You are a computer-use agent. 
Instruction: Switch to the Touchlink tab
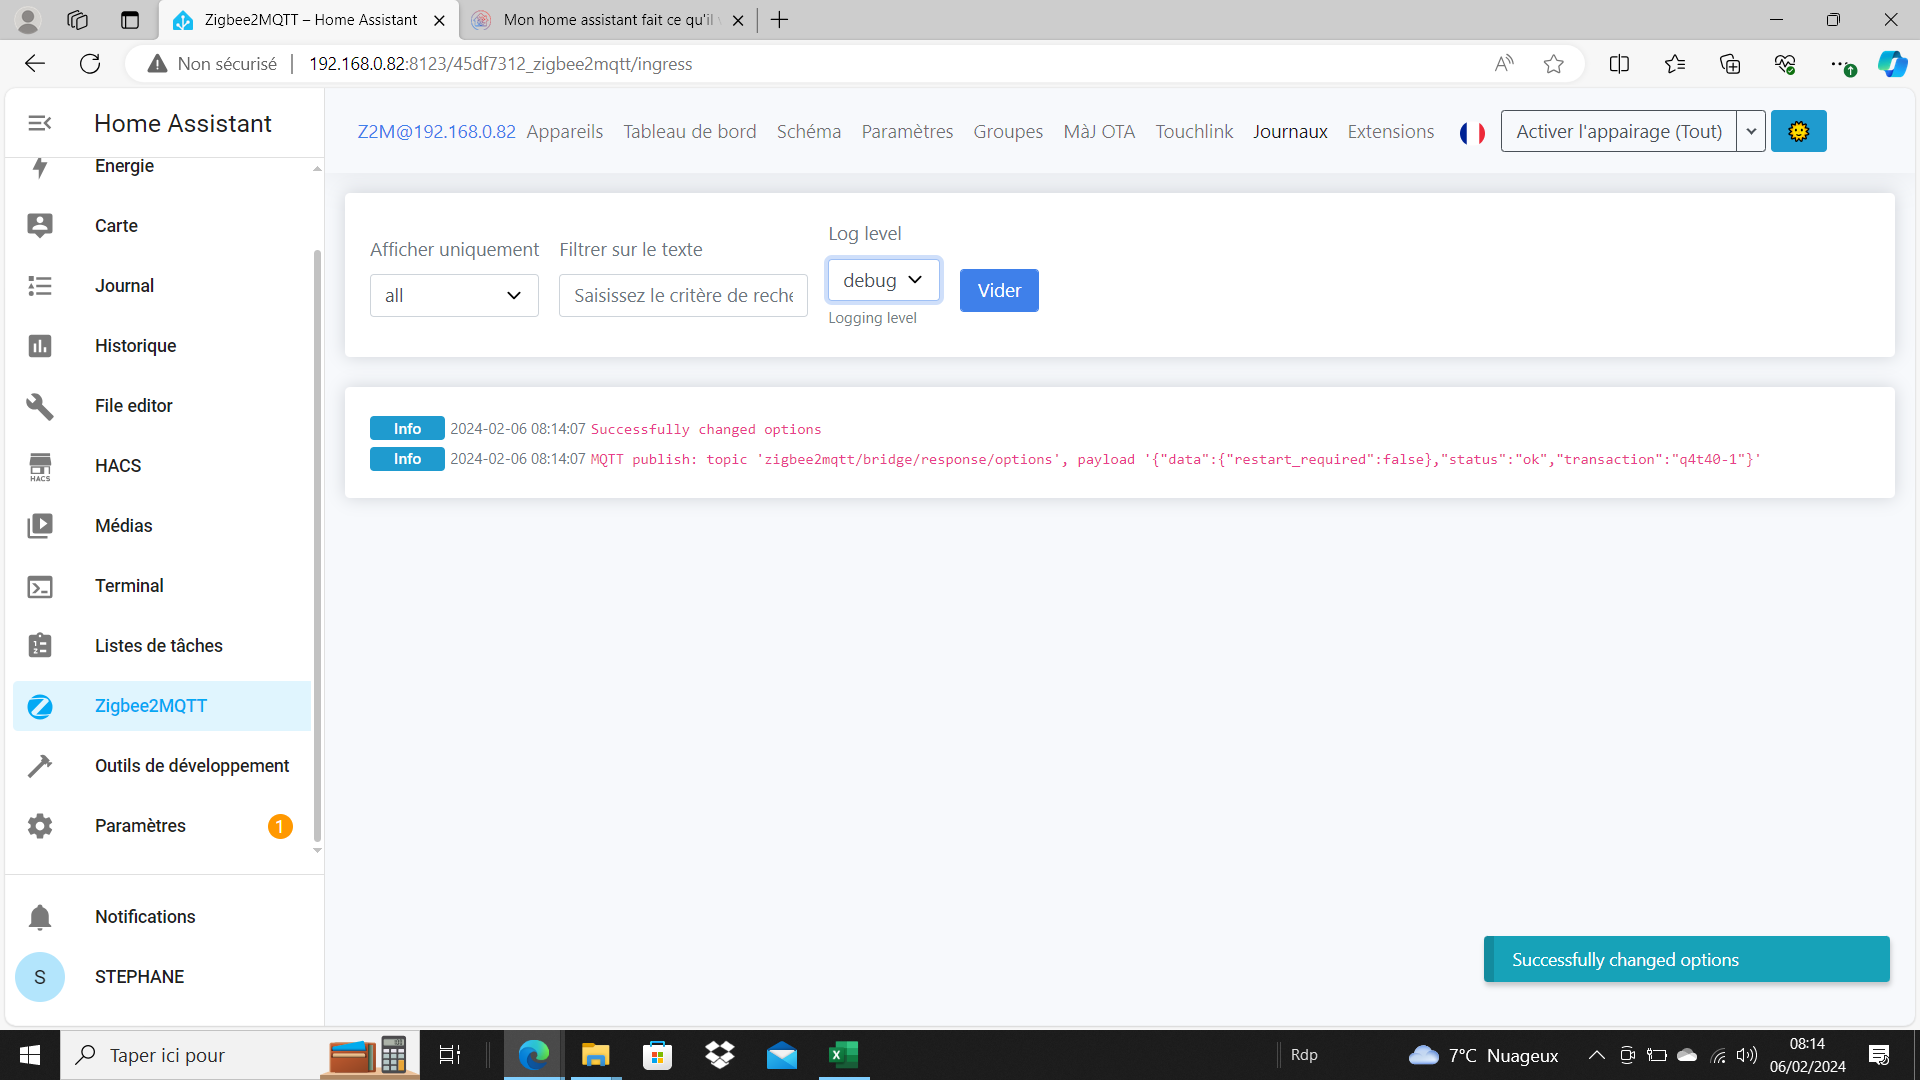point(1194,132)
